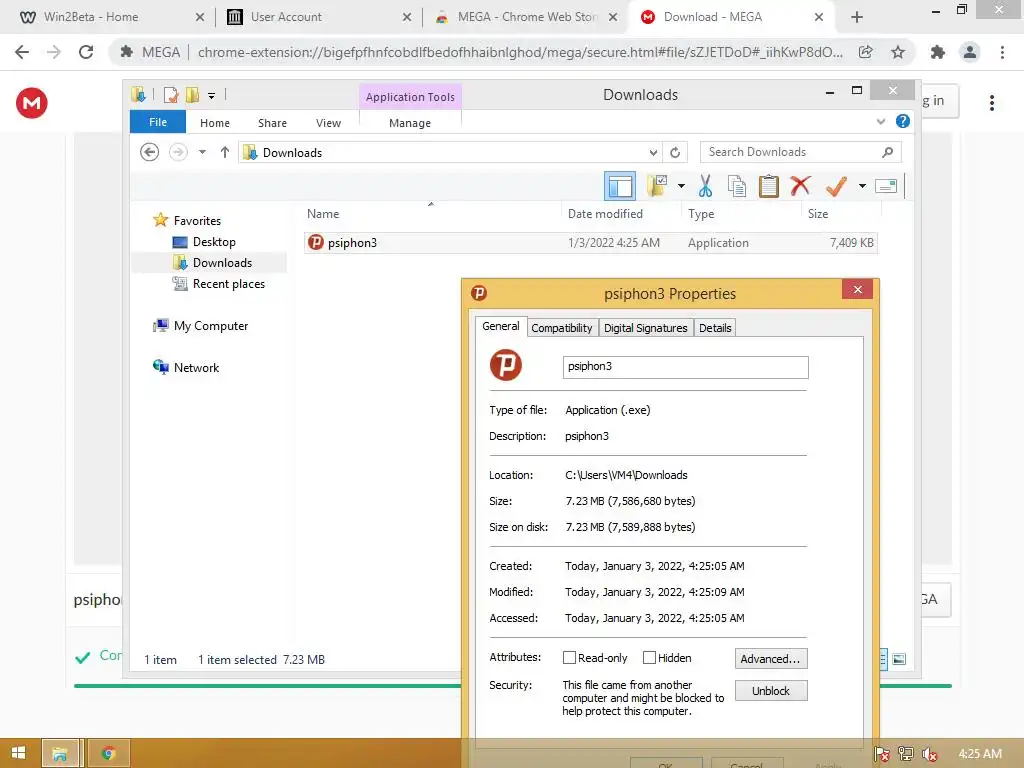Open Chrome three-dot menu

[1002, 52]
